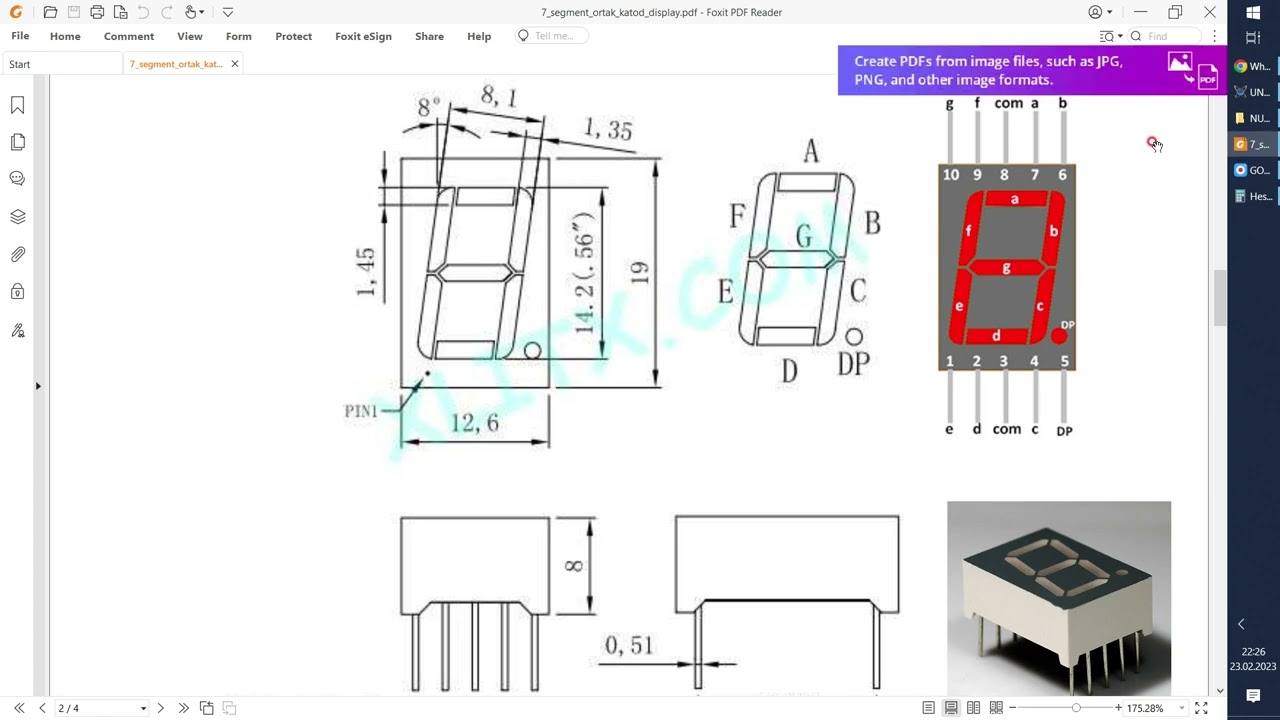Open the Layers panel

click(17, 217)
